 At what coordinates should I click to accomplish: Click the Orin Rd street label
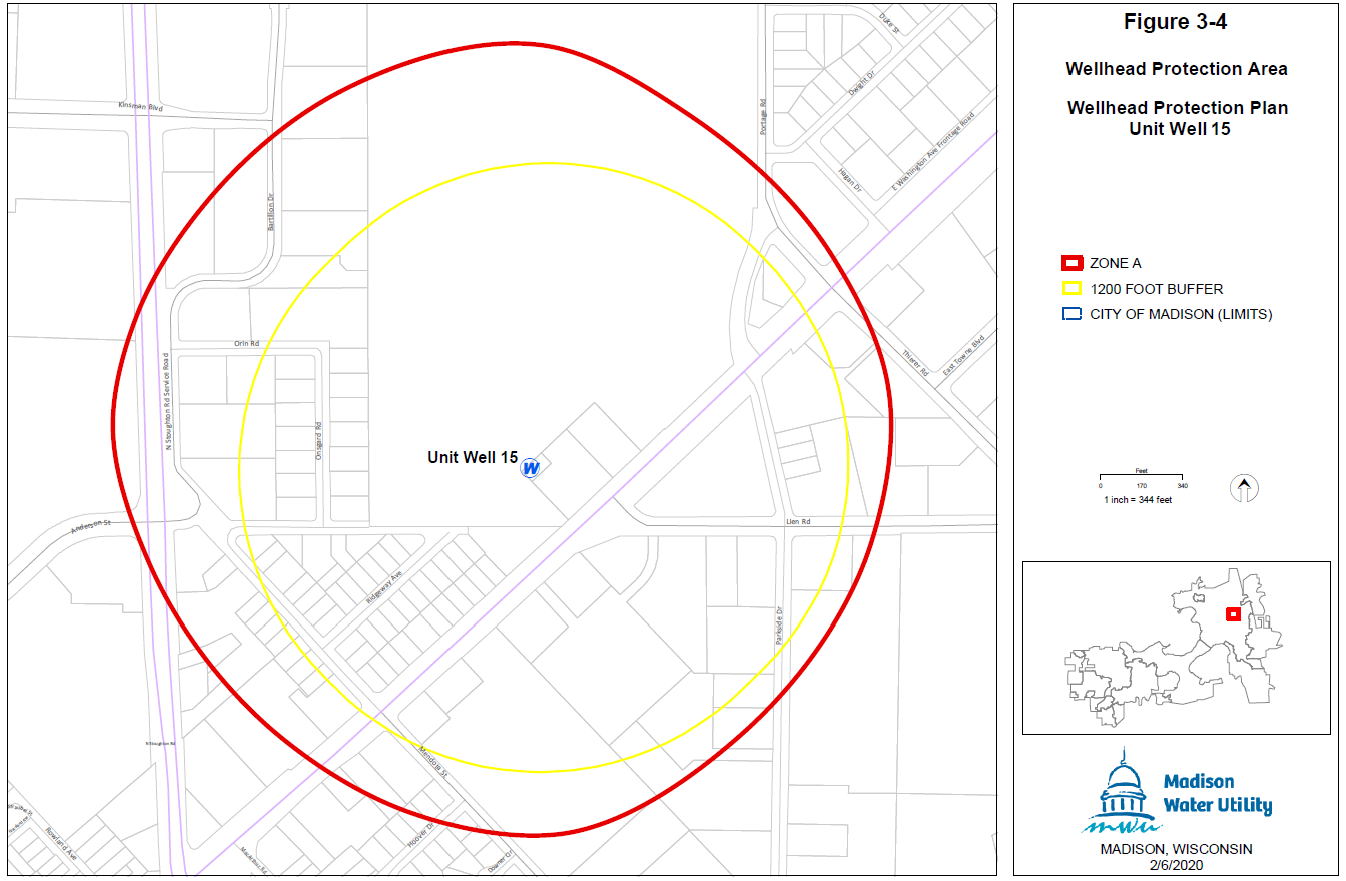click(247, 343)
